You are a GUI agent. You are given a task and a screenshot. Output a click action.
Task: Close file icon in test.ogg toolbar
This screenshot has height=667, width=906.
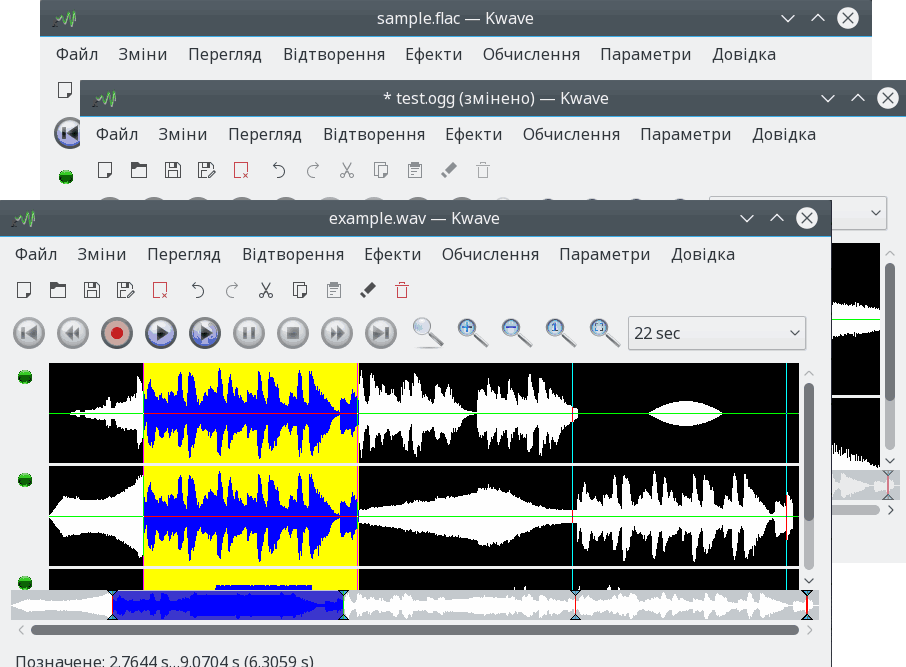tap(241, 170)
